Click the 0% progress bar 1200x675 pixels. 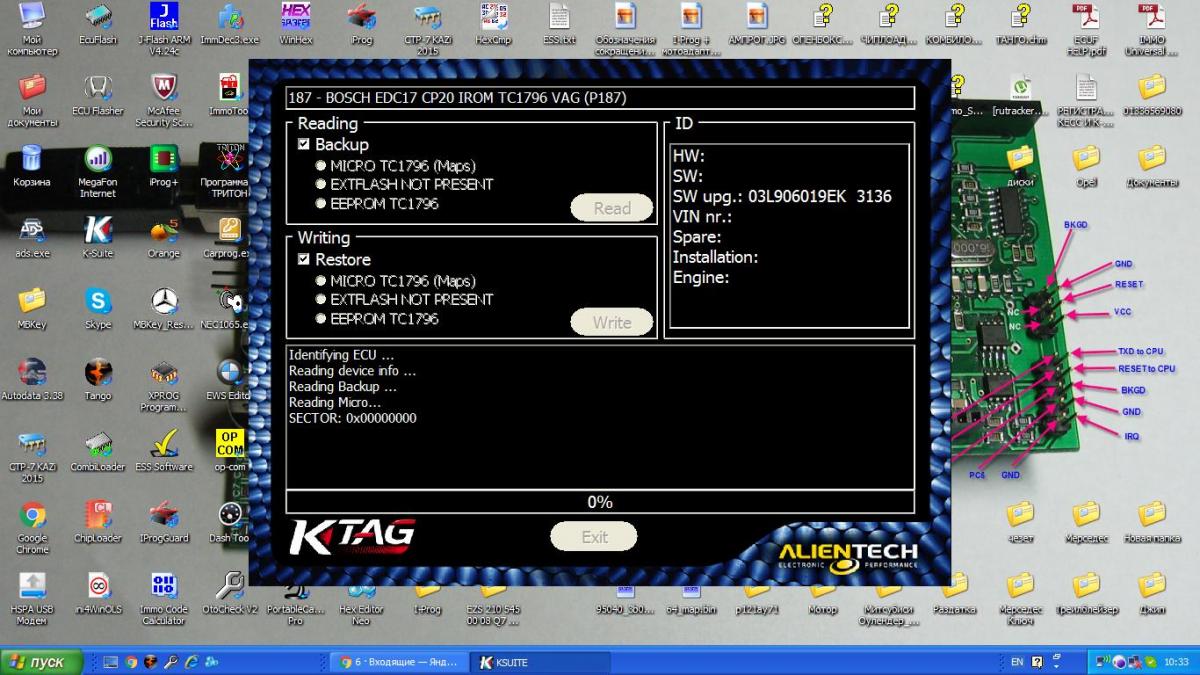coord(600,502)
